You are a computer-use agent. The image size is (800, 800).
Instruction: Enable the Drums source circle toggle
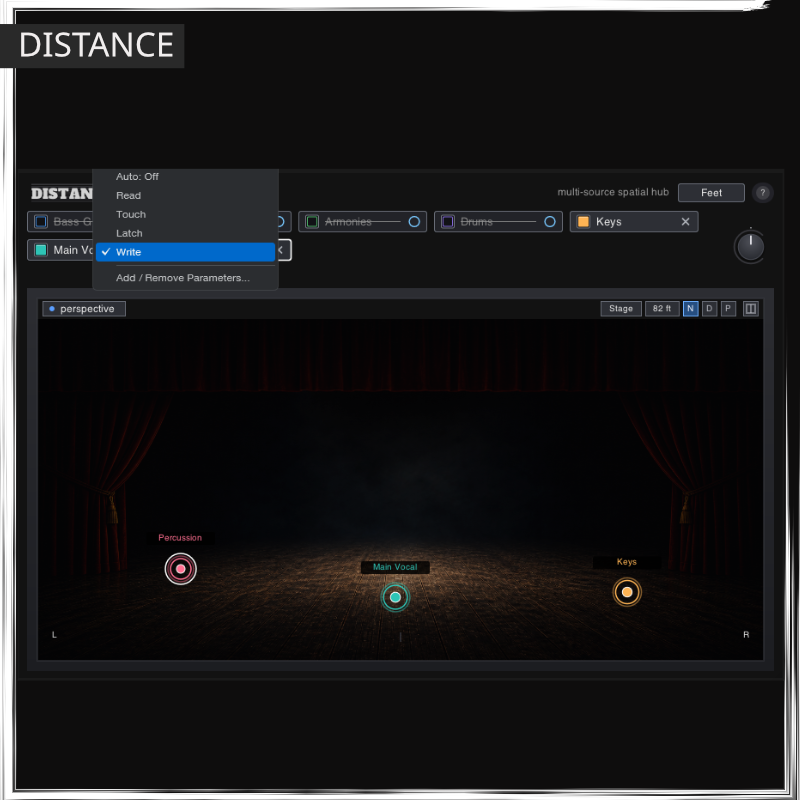pyautogui.click(x=549, y=221)
